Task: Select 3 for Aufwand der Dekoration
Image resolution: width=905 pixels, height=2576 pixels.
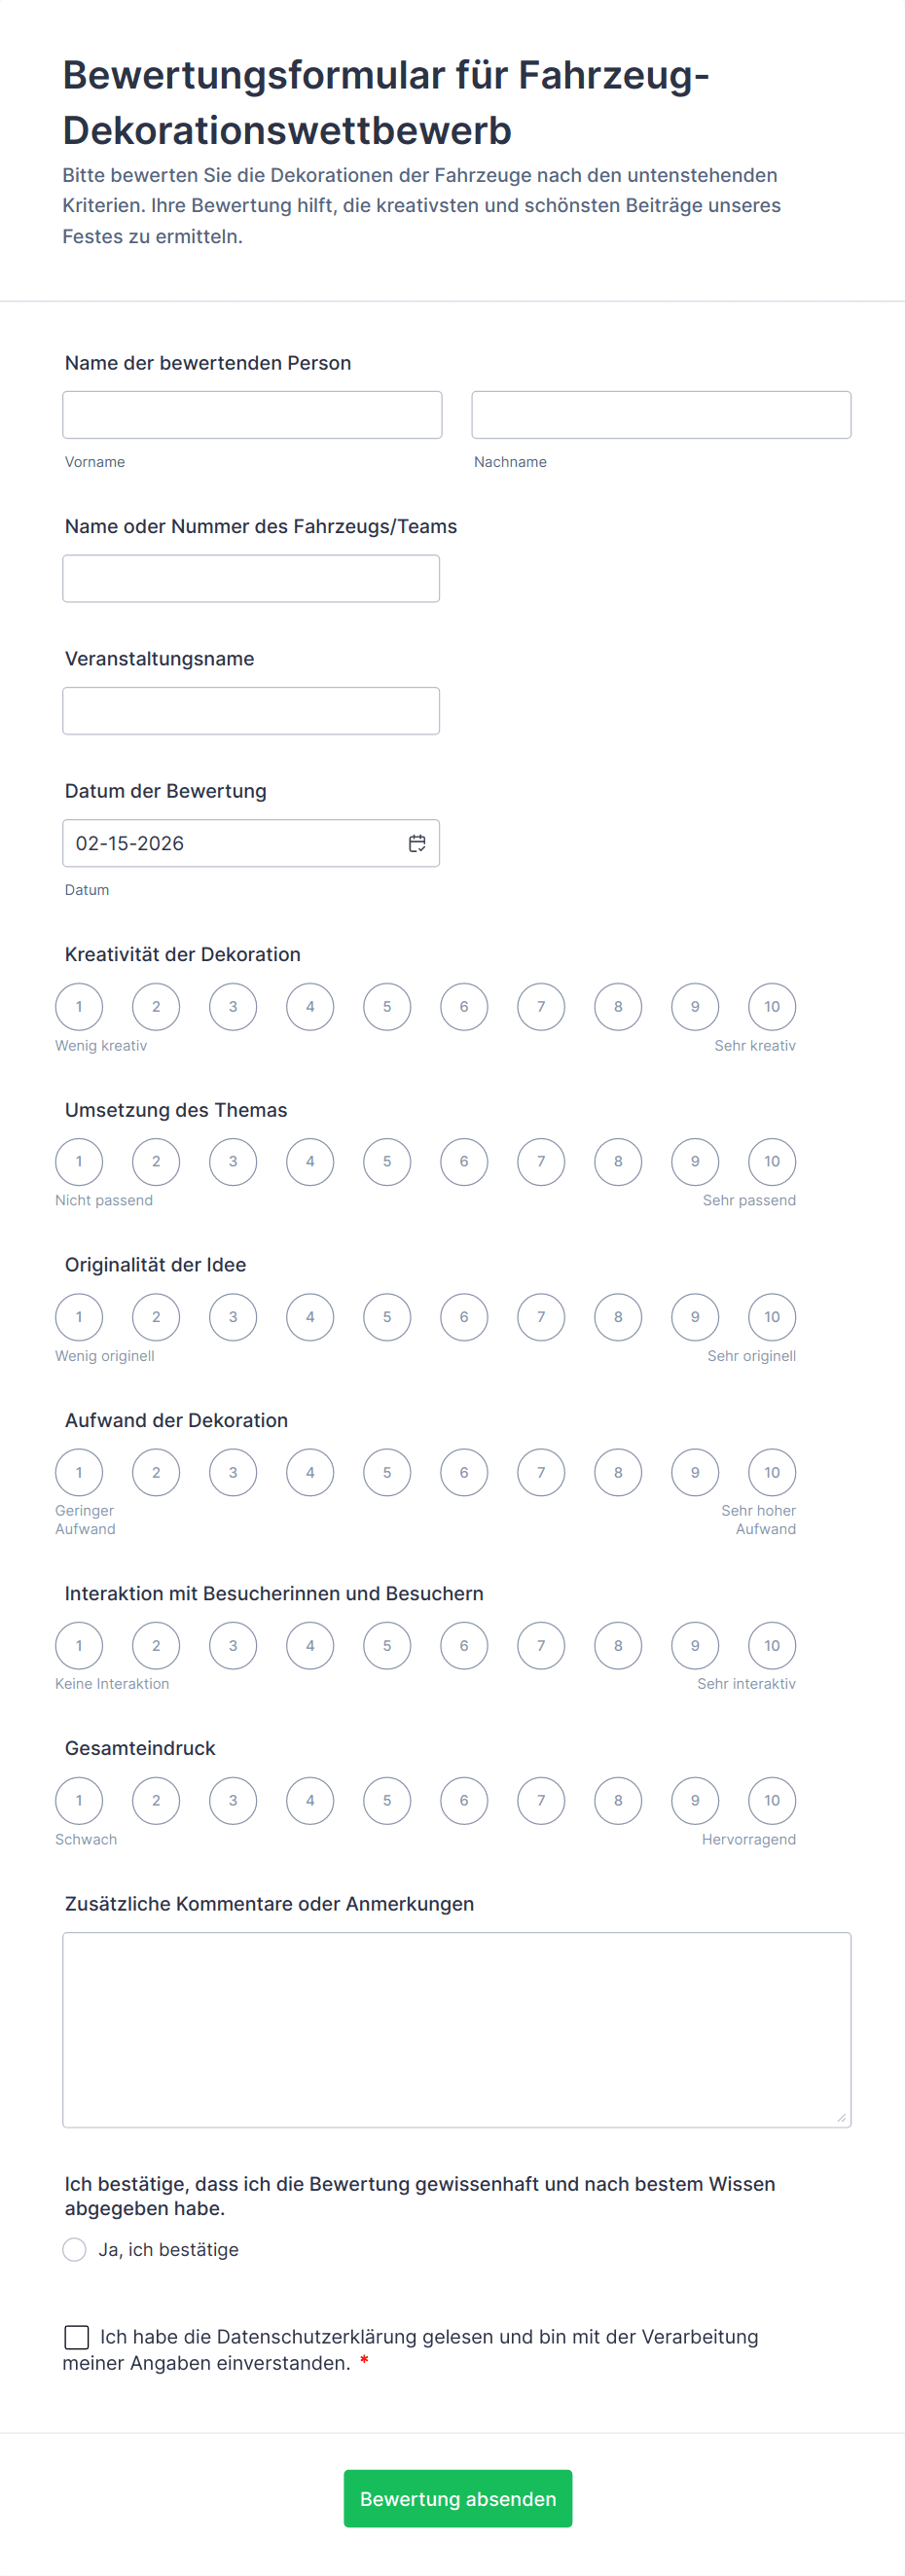Action: pos(233,1472)
